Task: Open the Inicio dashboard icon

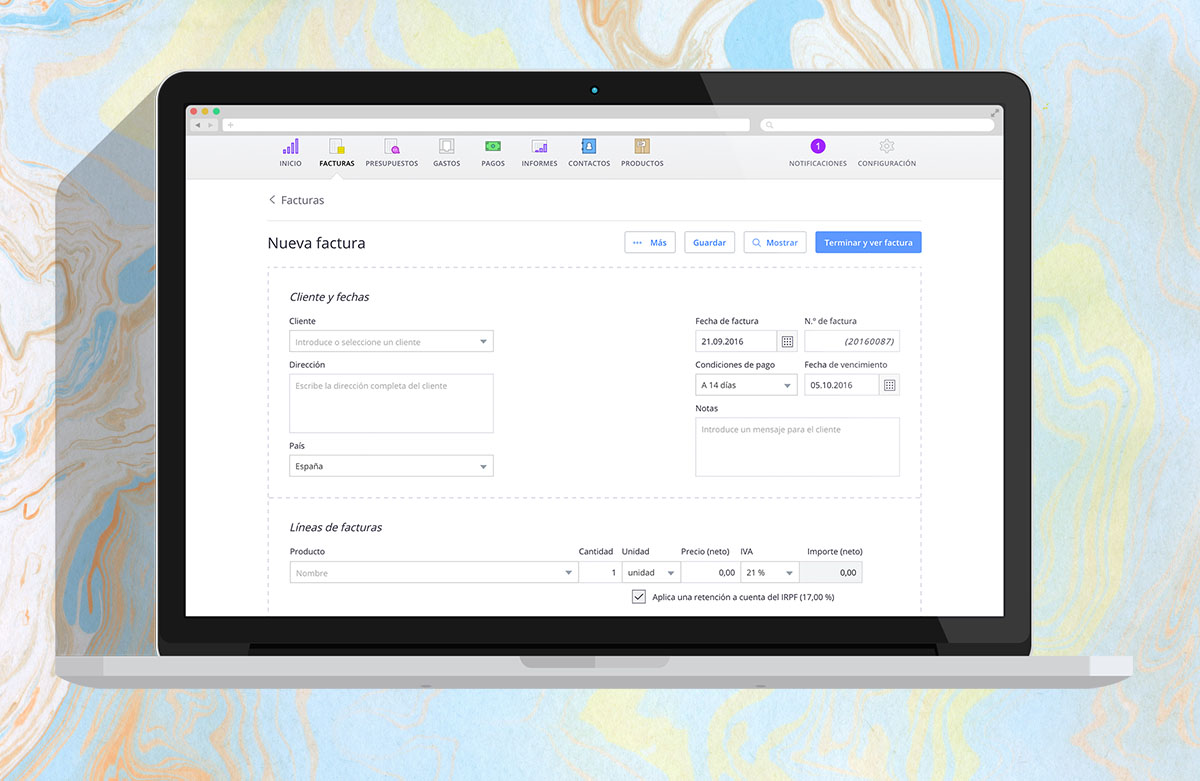Action: click(x=290, y=146)
